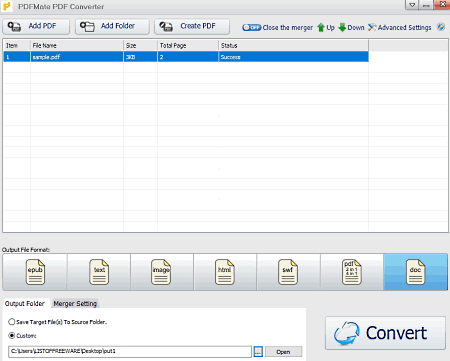Screen dimensions: 450x361
Task: Click the output folder path field
Action: point(130,351)
